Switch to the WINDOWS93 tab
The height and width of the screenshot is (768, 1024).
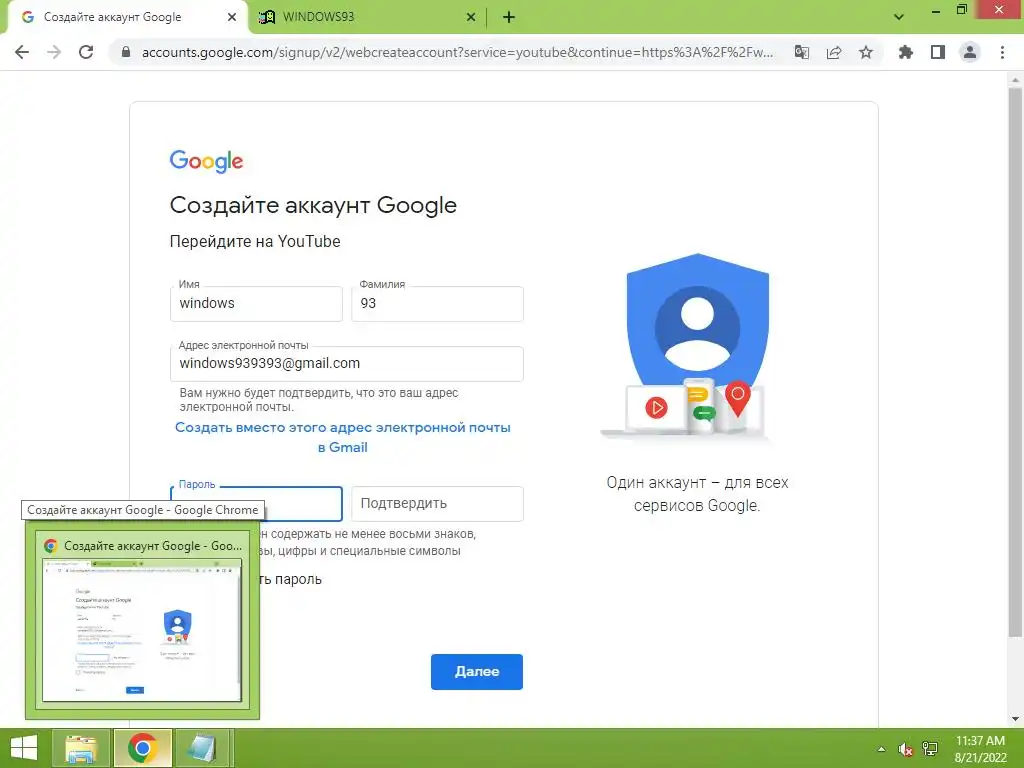pos(367,18)
